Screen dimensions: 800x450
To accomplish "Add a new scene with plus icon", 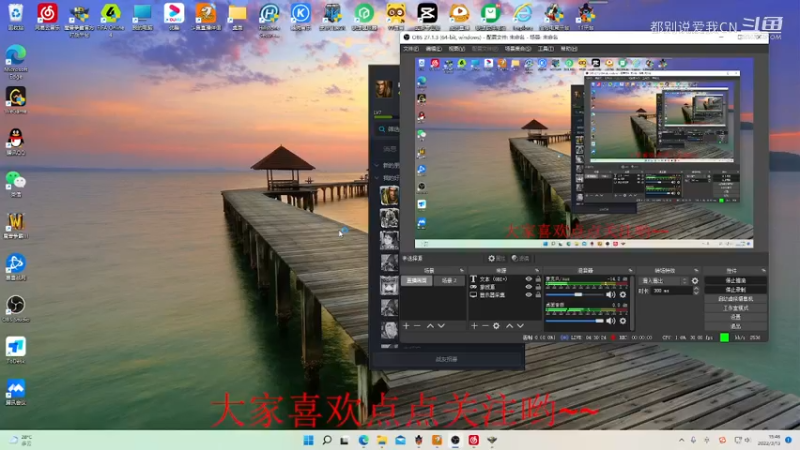I will [x=406, y=326].
